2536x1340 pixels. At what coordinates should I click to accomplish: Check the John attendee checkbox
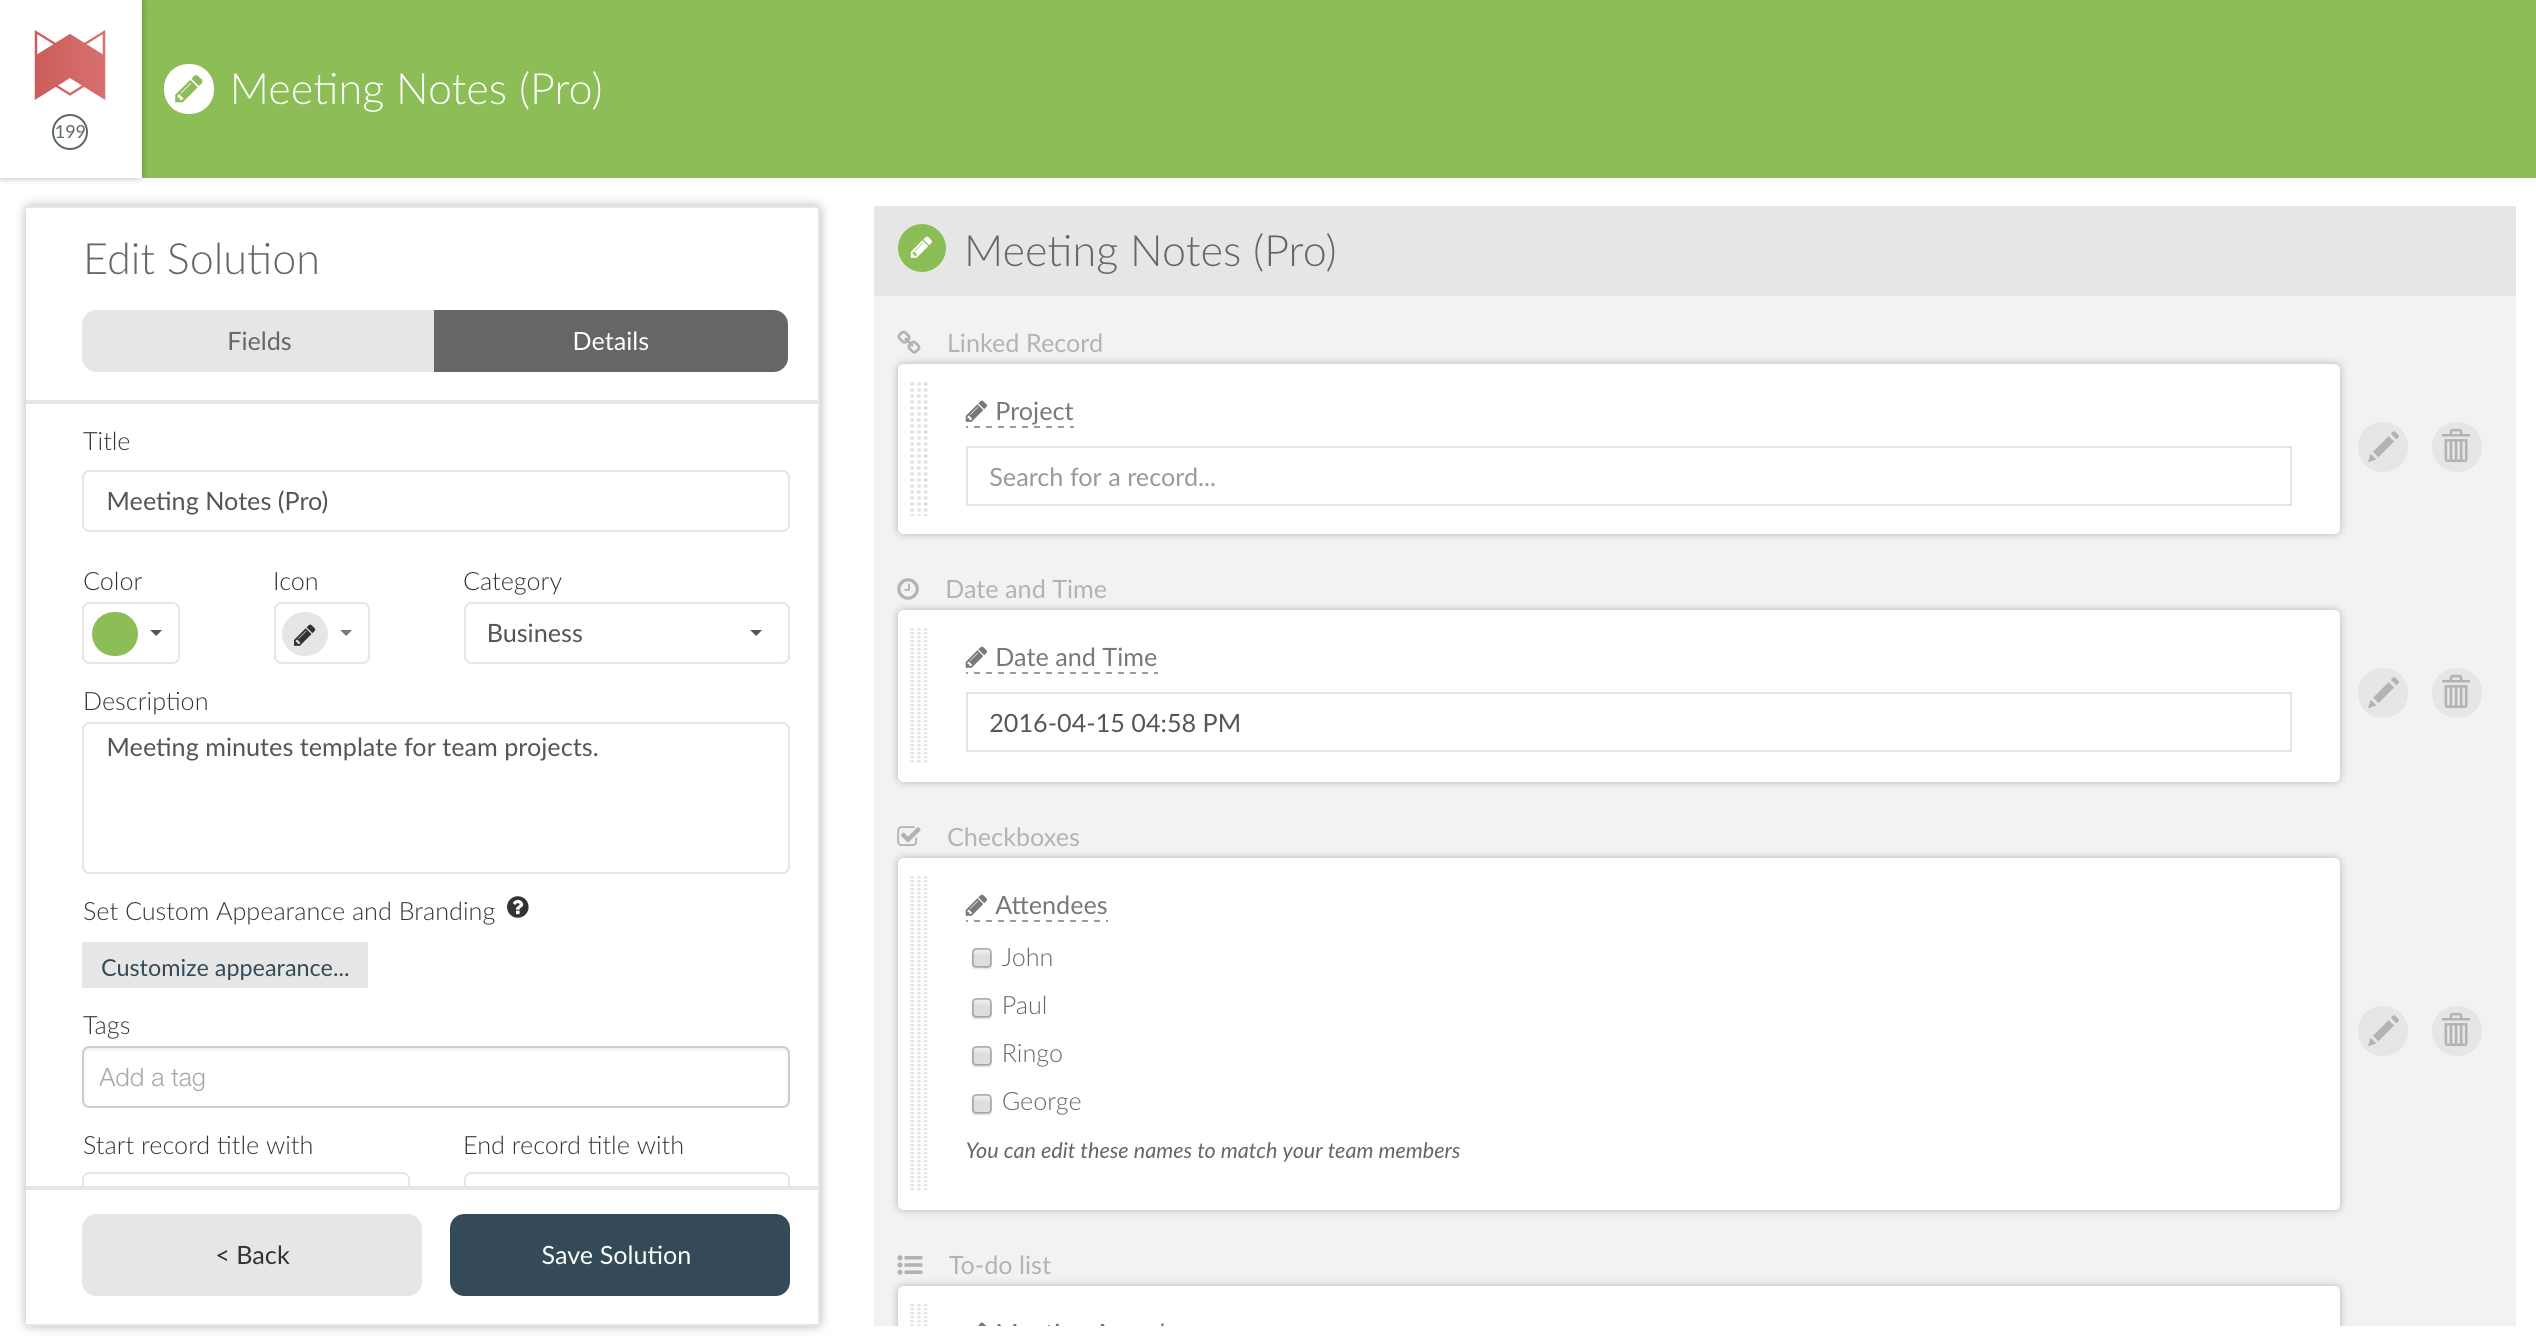(x=982, y=958)
